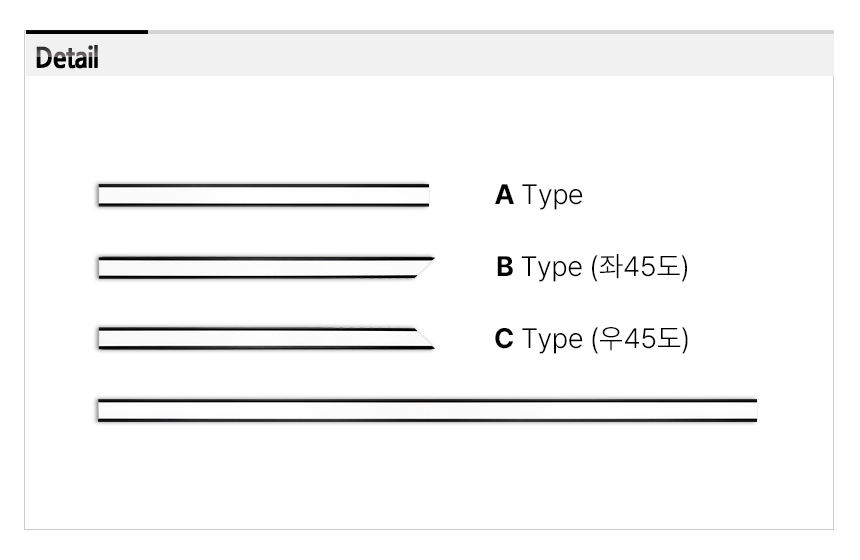Image resolution: width=860 pixels, height=560 pixels.
Task: Click the long full-width bar at bottom
Action: coord(426,410)
